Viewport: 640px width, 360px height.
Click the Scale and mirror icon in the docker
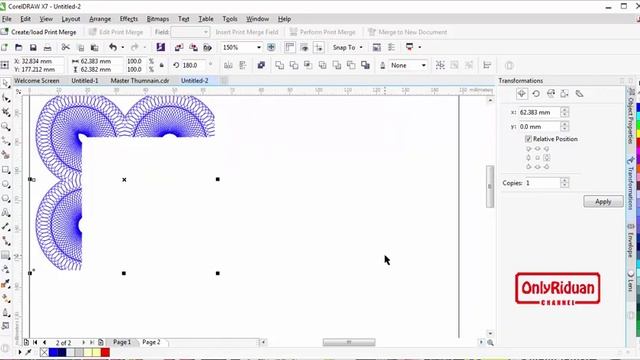coord(551,94)
